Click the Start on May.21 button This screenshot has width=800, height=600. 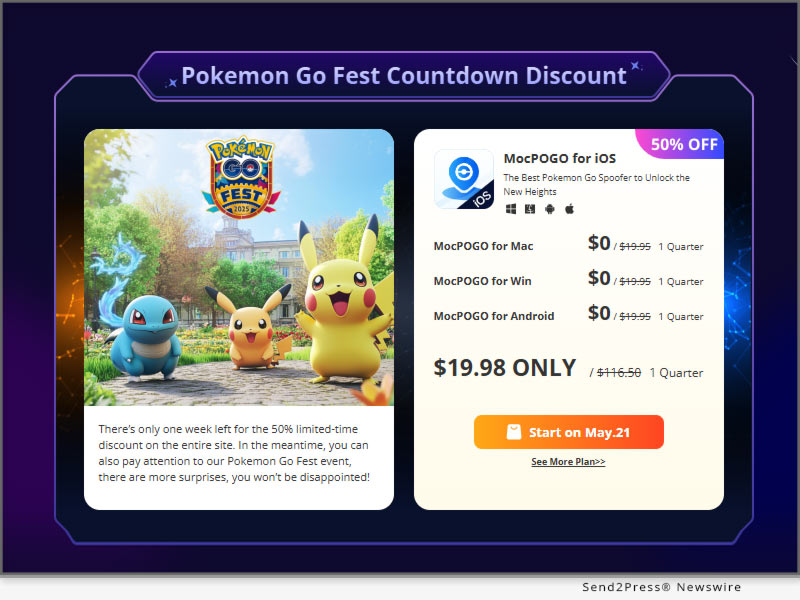(569, 432)
